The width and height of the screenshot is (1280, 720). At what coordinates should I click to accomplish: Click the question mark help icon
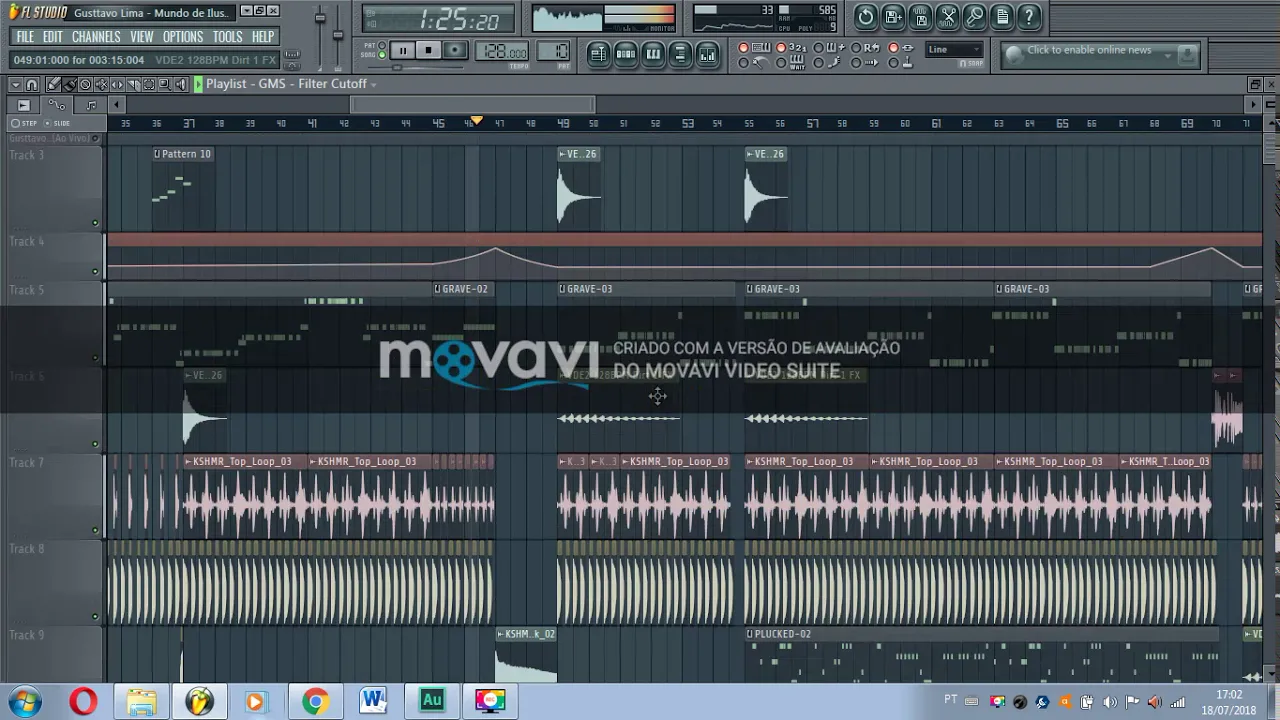(1029, 17)
